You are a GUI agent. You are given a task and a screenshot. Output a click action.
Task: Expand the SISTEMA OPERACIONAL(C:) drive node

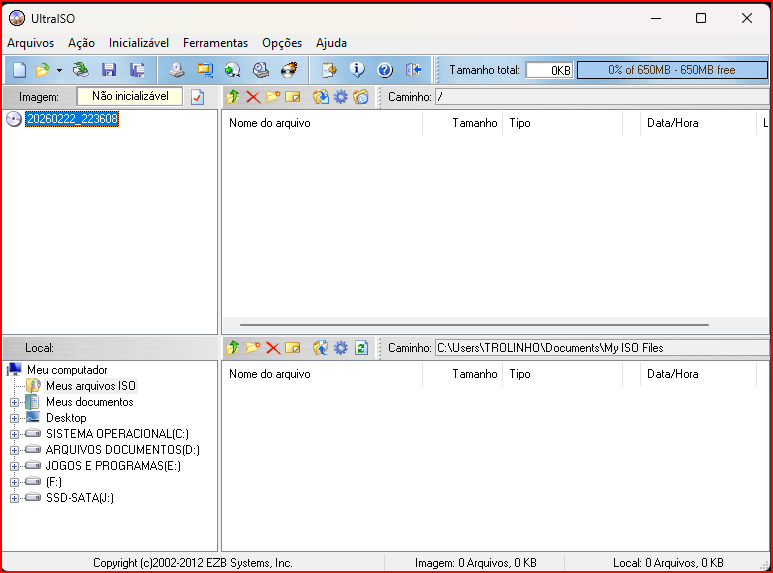point(14,434)
